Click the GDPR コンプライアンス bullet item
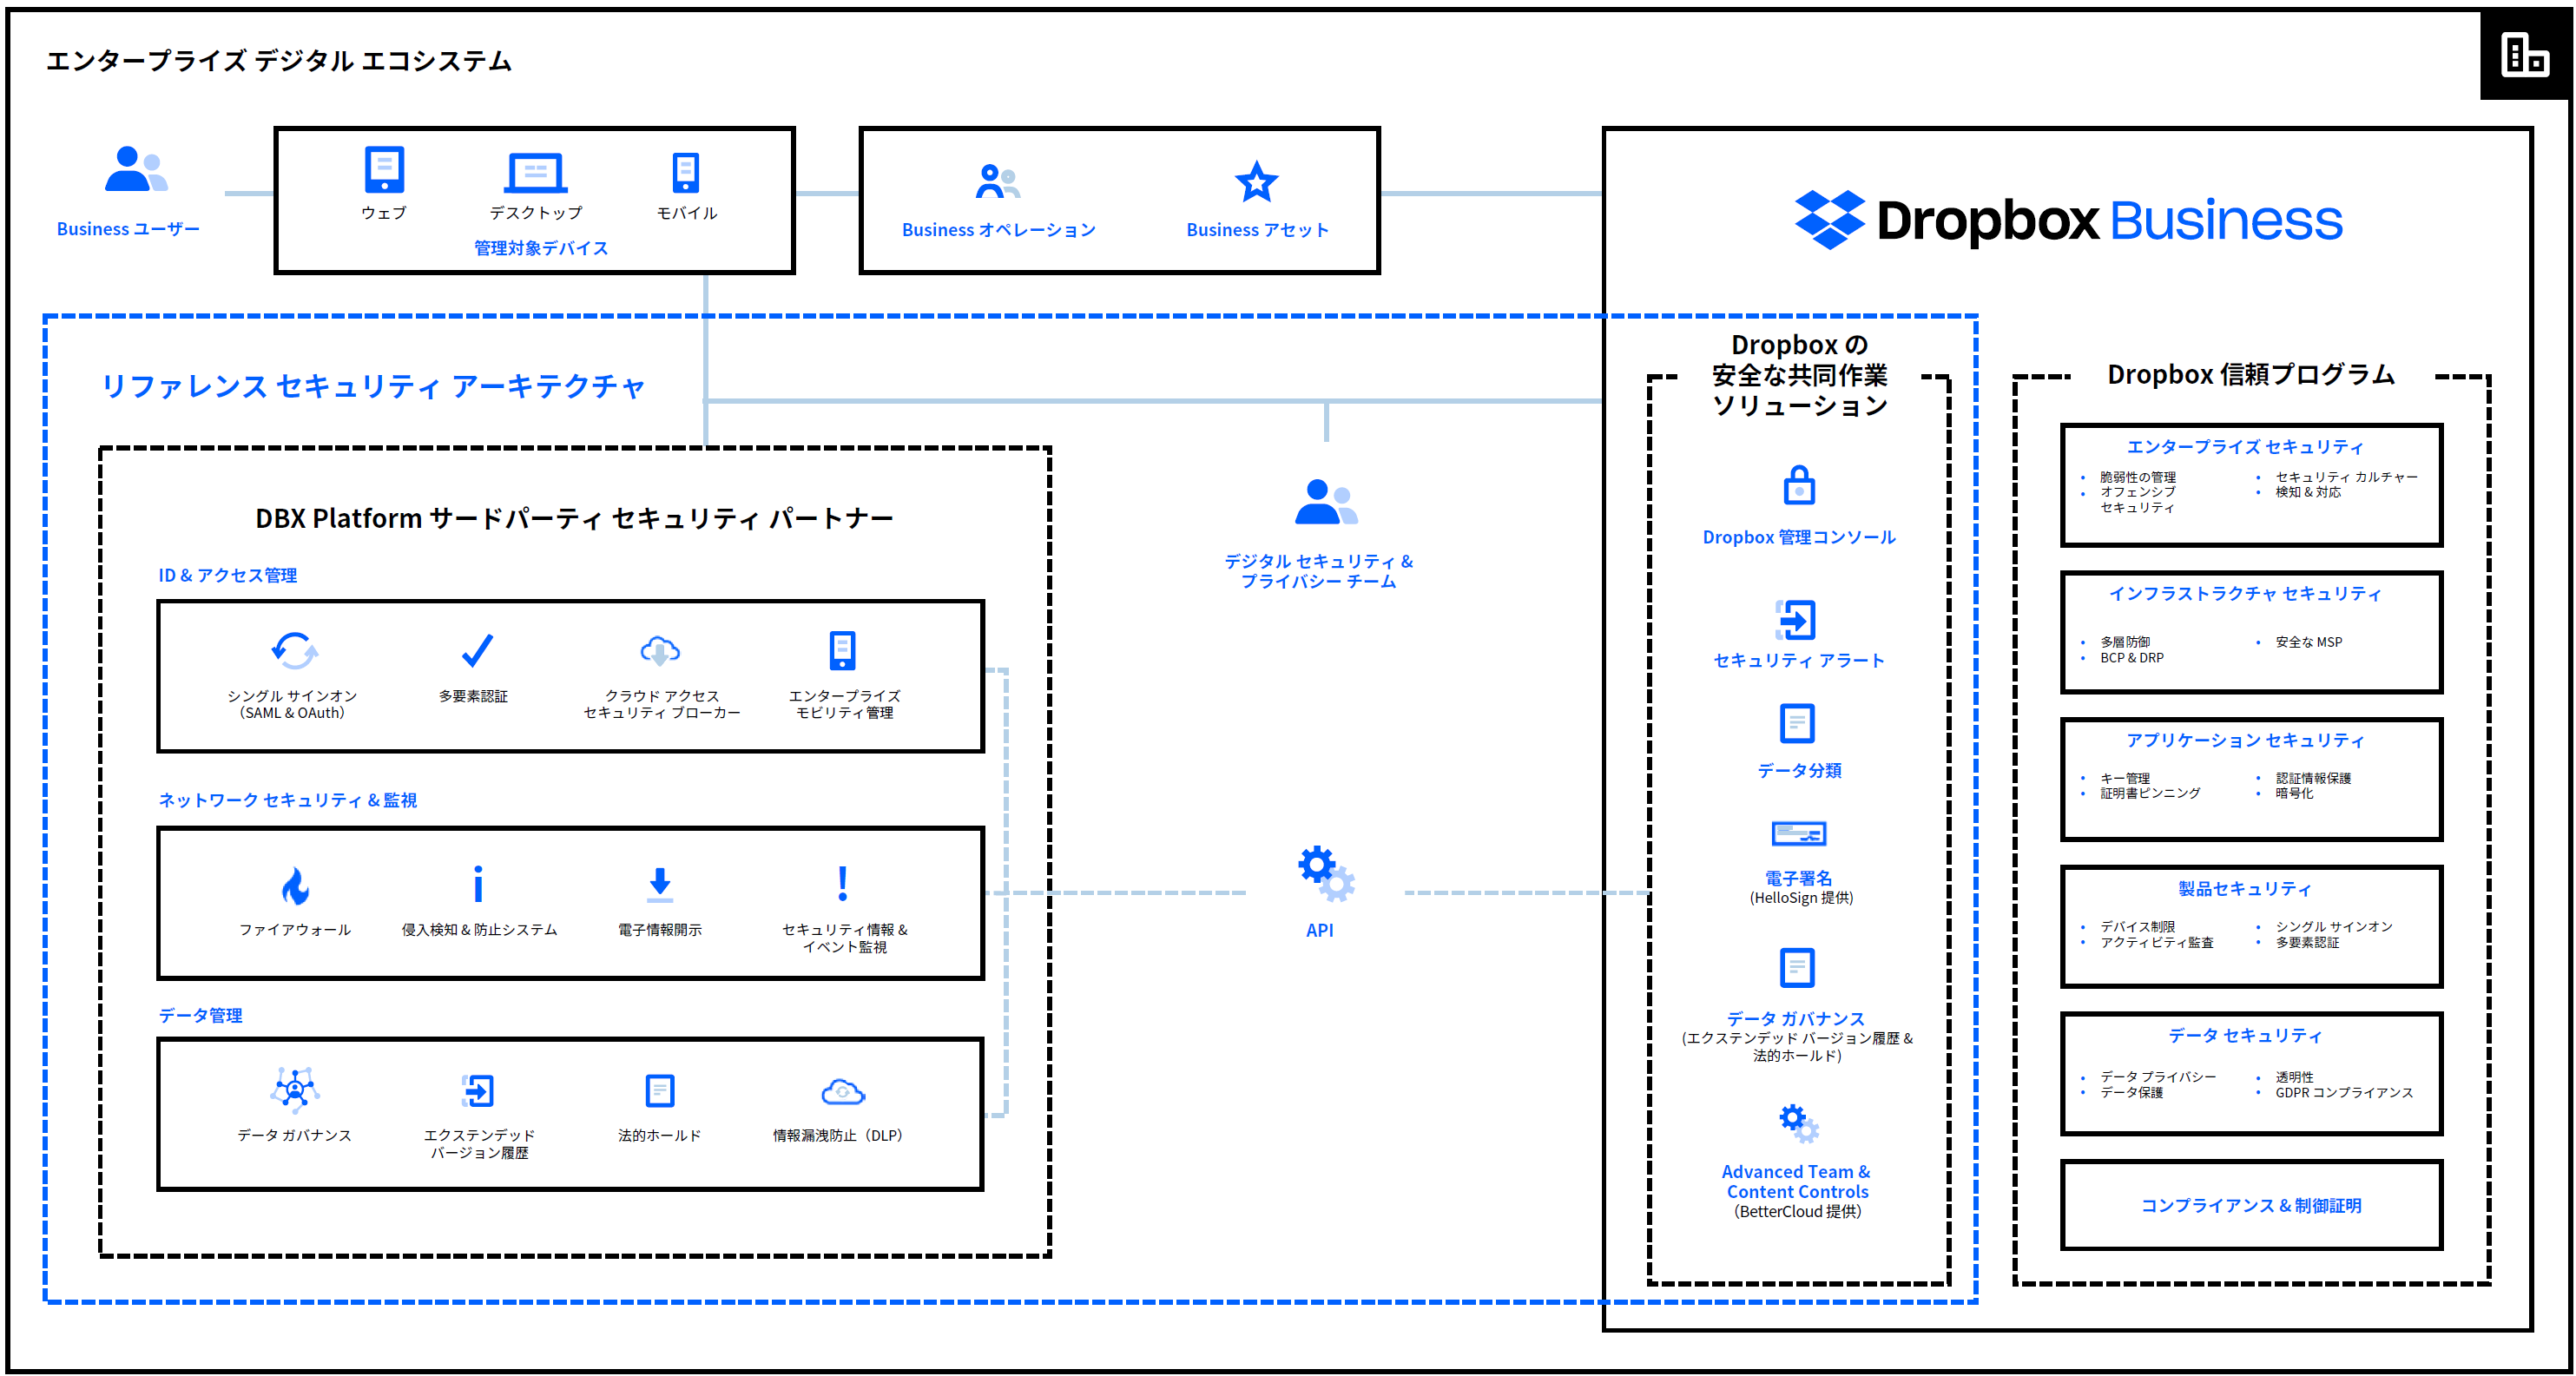This screenshot has width=2576, height=1376. coord(2343,1092)
